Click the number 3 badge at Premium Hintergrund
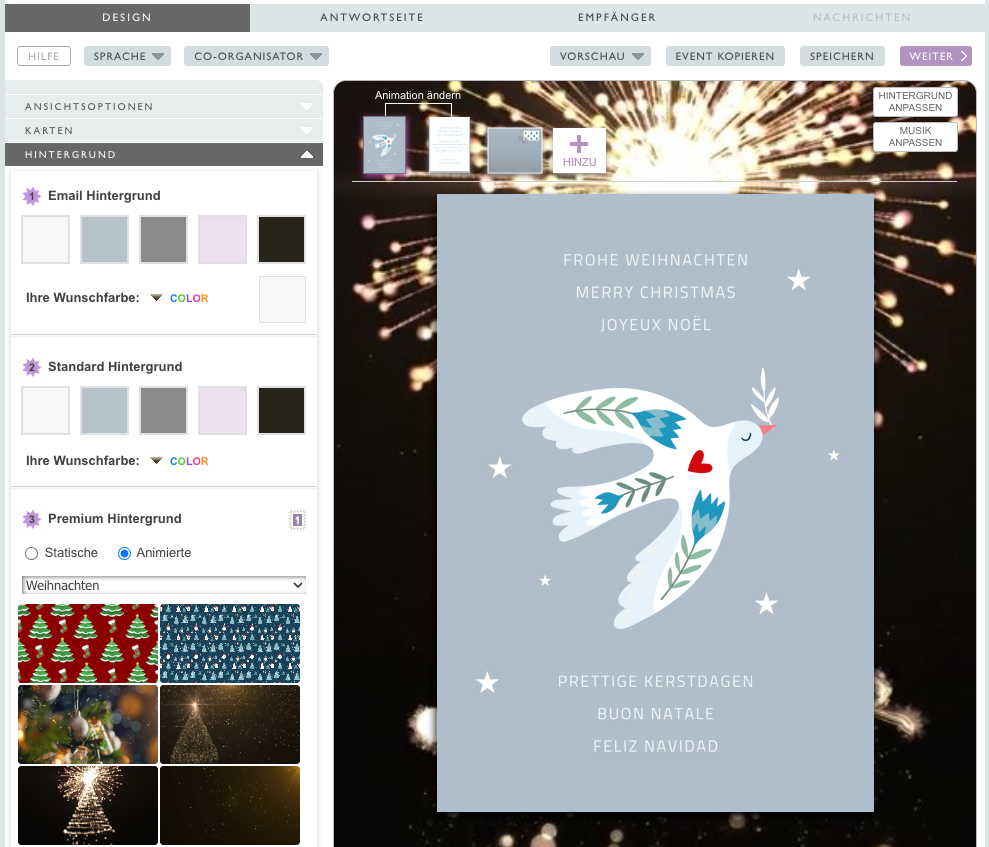Screen dimensions: 989x847 [32, 519]
